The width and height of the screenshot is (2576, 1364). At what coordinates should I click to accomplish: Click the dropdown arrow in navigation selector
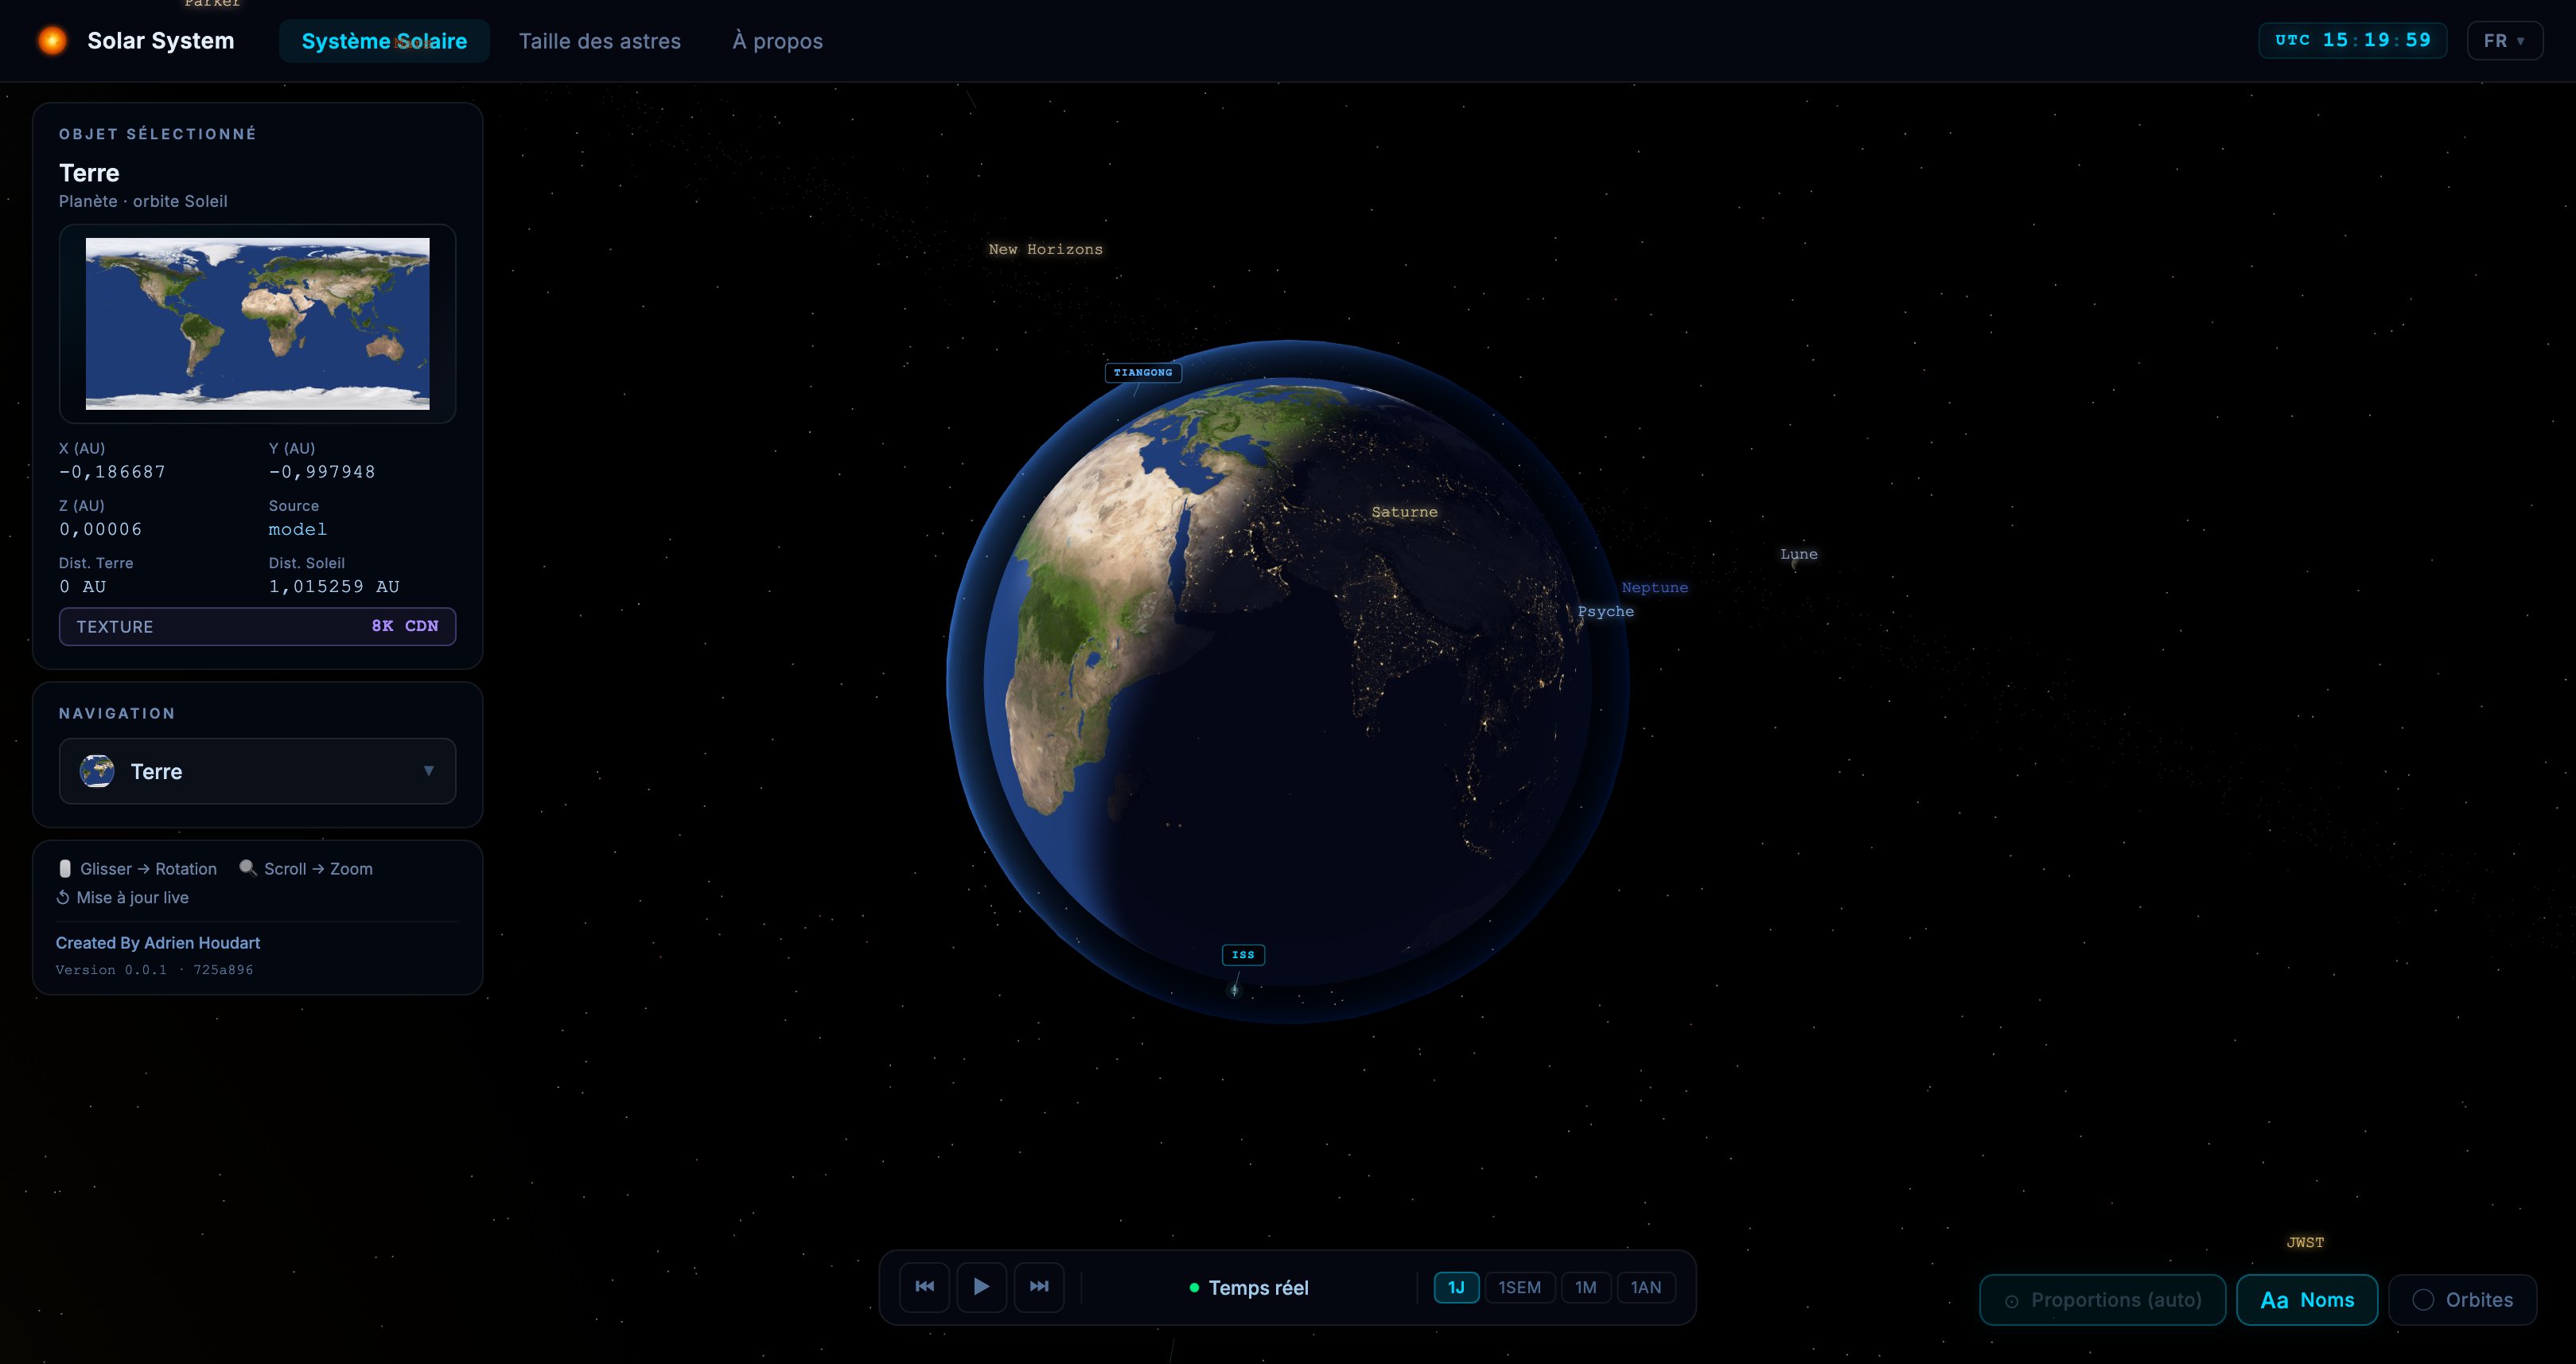tap(429, 770)
